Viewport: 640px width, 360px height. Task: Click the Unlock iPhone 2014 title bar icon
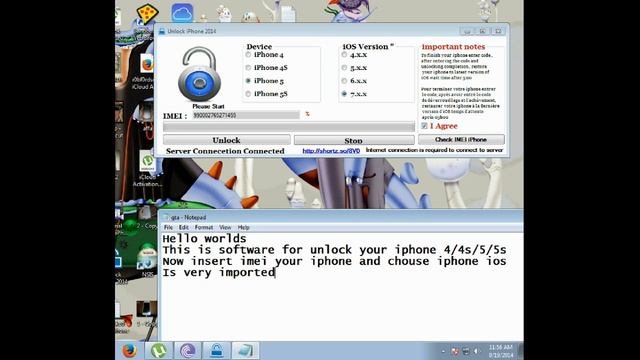[x=162, y=31]
